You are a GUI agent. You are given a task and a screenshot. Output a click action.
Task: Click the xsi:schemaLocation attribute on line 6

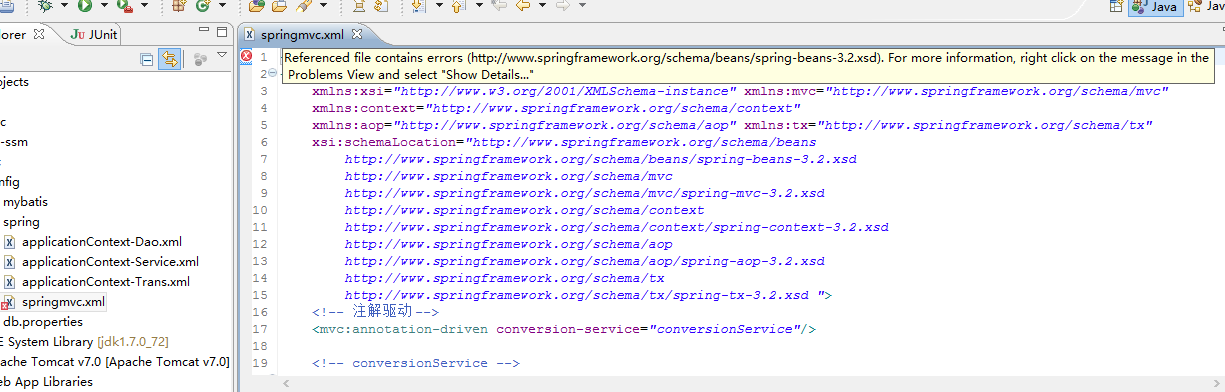coord(564,142)
